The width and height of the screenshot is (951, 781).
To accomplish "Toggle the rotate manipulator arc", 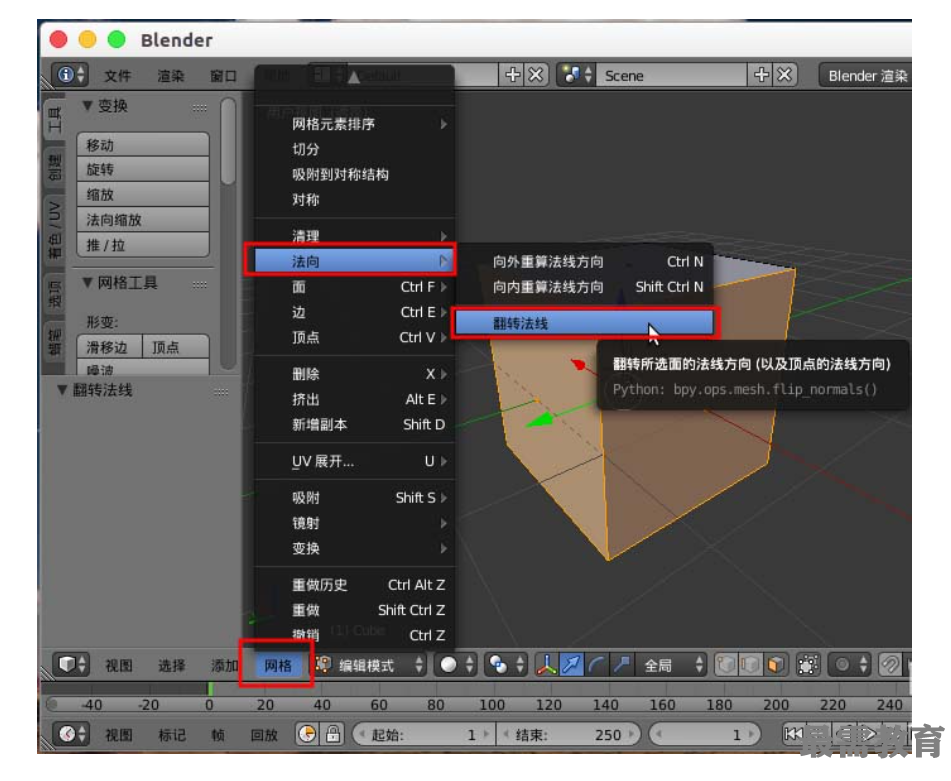I will point(596,665).
